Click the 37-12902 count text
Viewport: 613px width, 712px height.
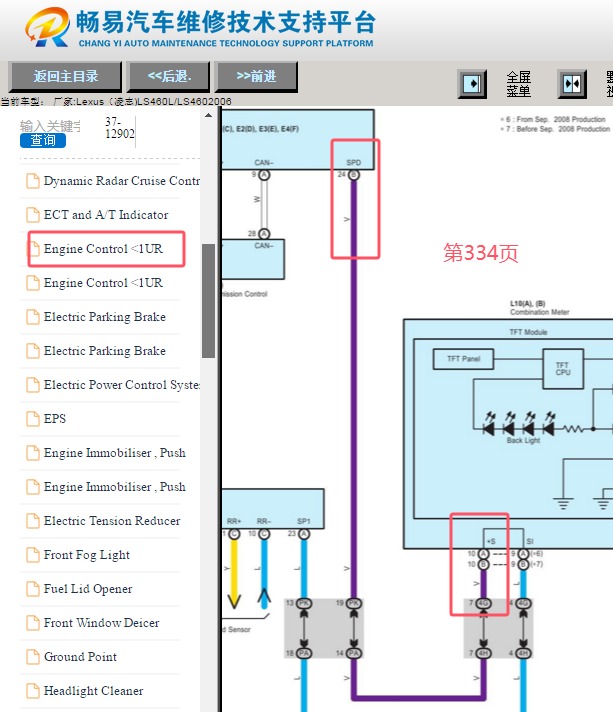[120, 128]
